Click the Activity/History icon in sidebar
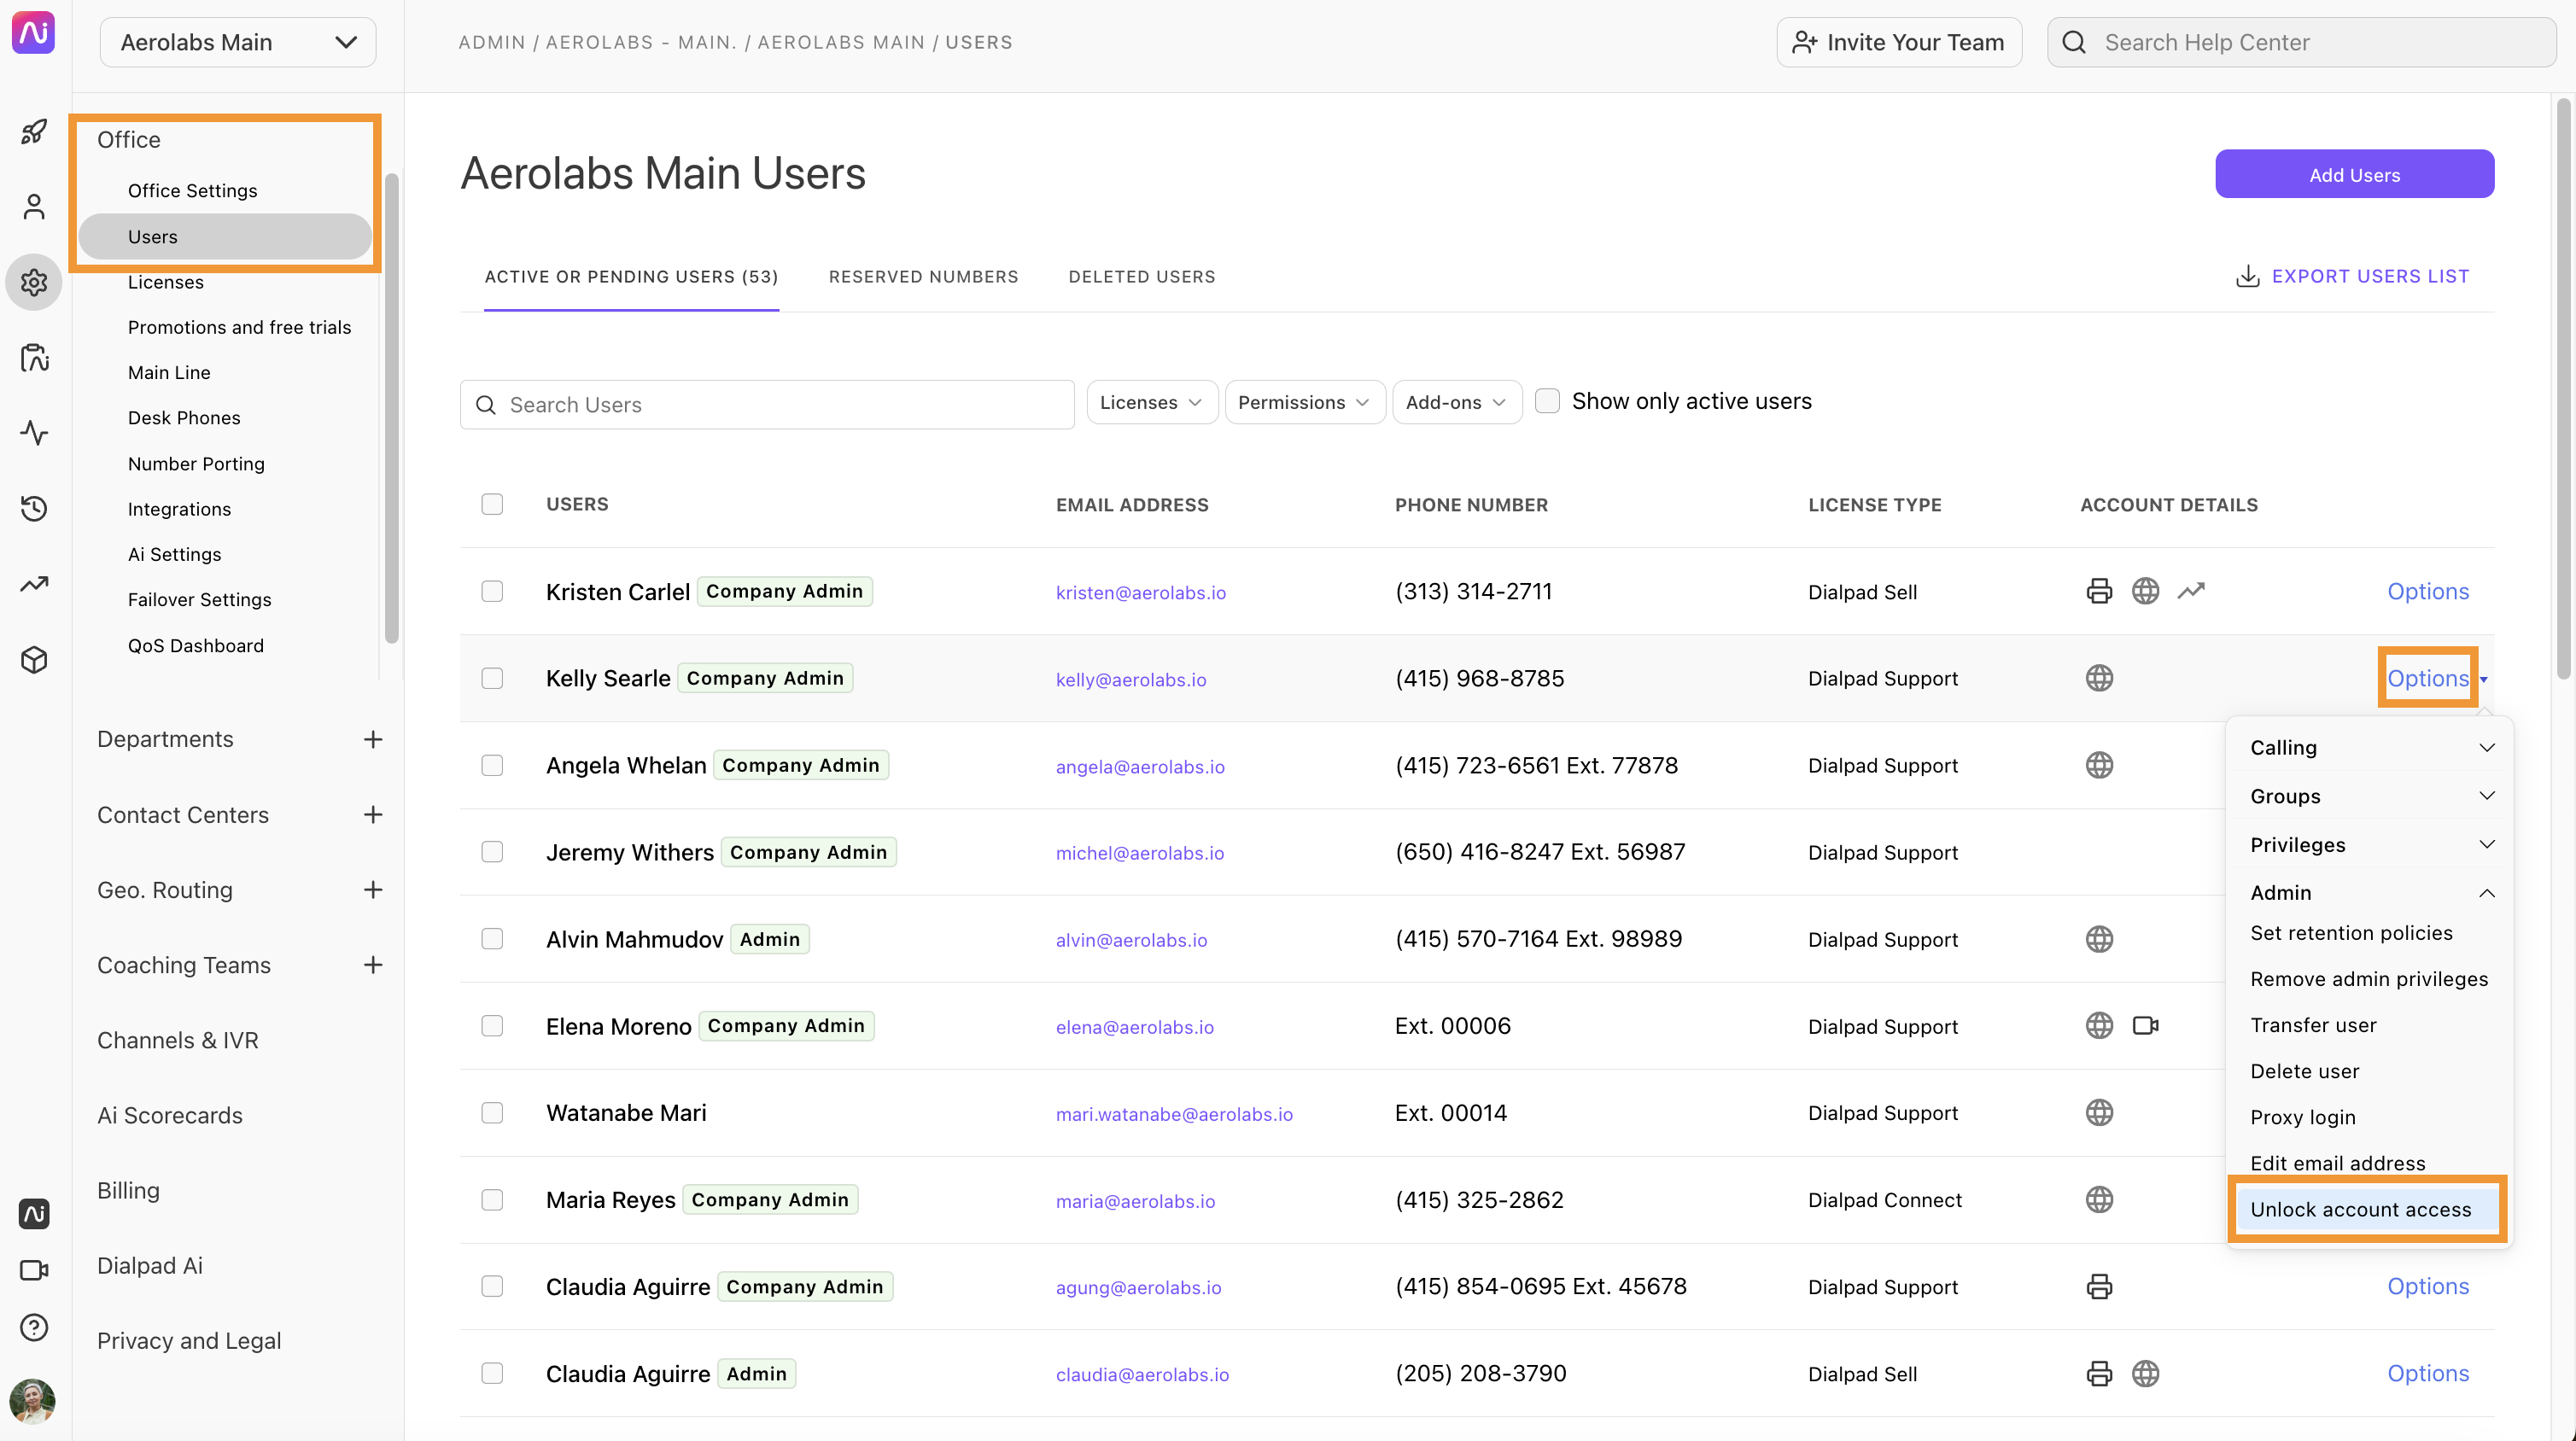Viewport: 2576px width, 1441px height. (35, 507)
